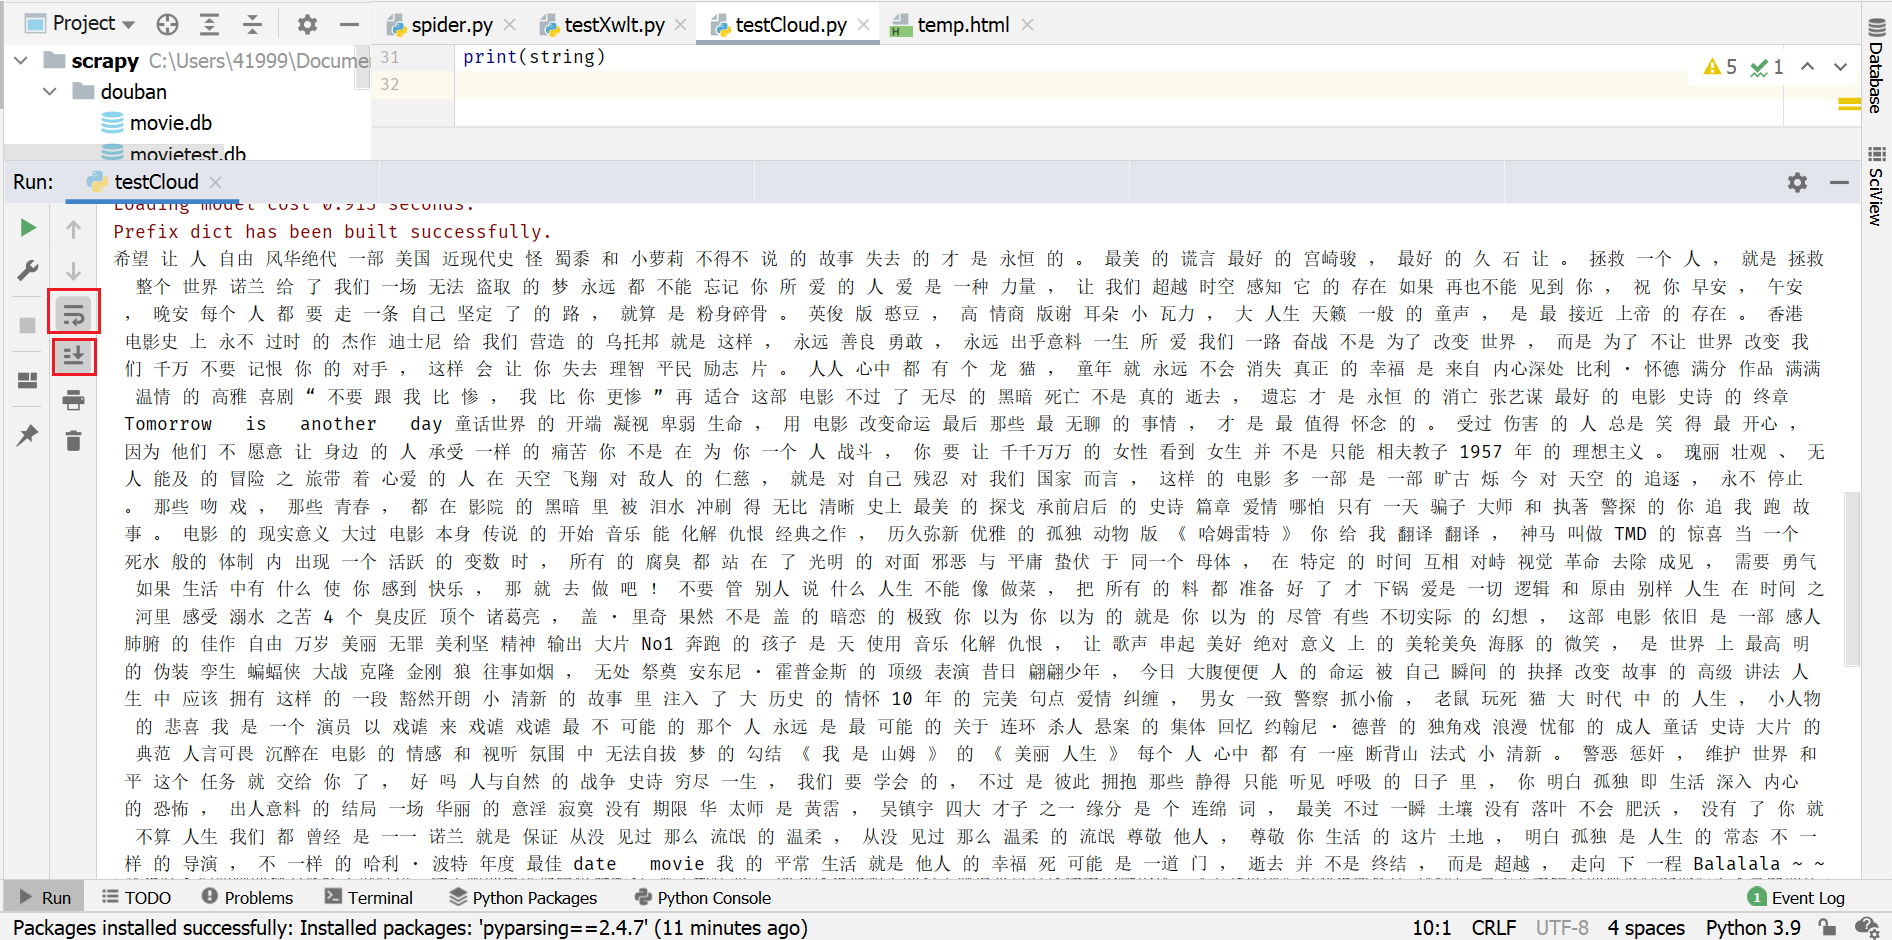Open Run panel settings gear
The height and width of the screenshot is (940, 1892).
(x=1797, y=182)
